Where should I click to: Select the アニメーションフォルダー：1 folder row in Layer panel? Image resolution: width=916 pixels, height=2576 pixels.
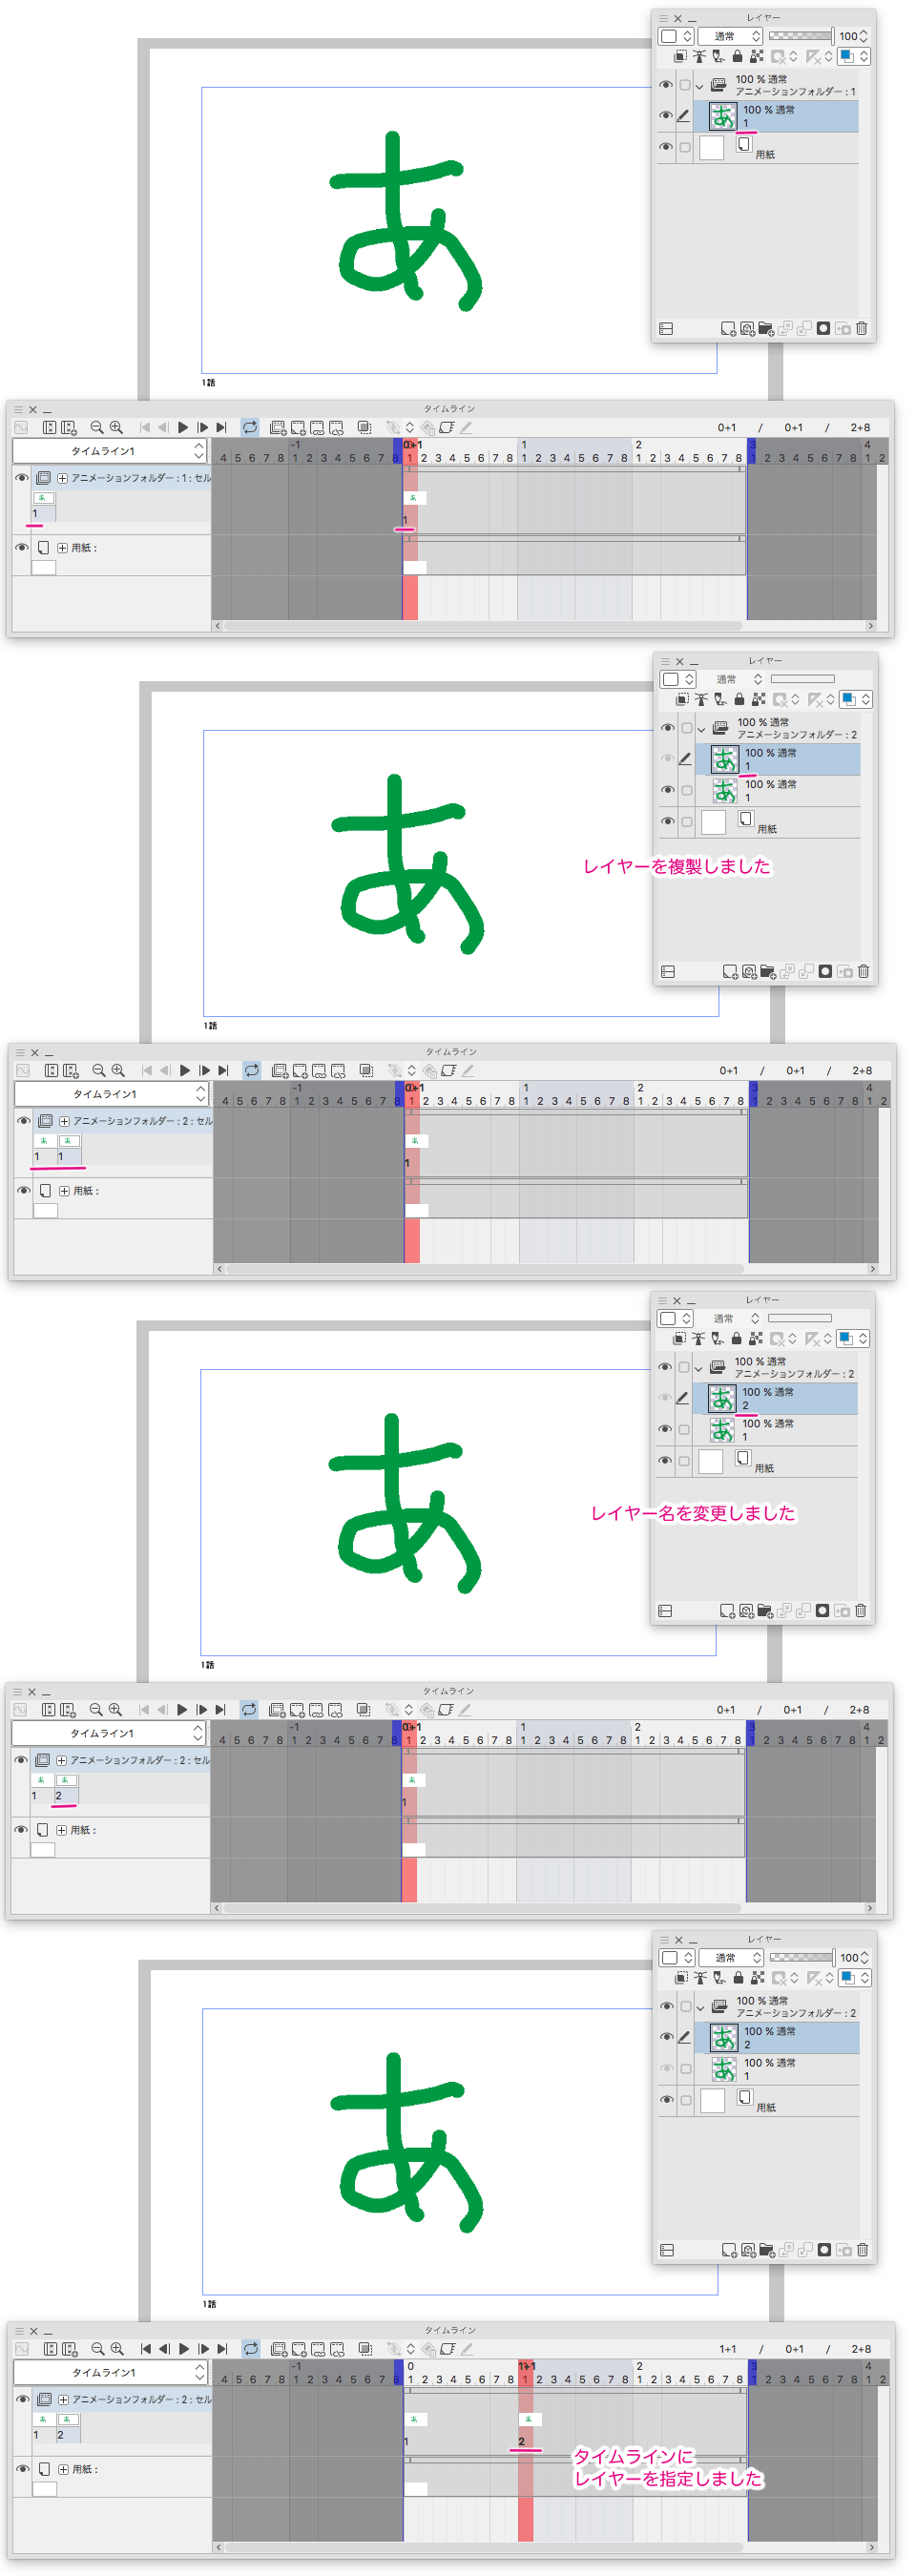(x=775, y=85)
